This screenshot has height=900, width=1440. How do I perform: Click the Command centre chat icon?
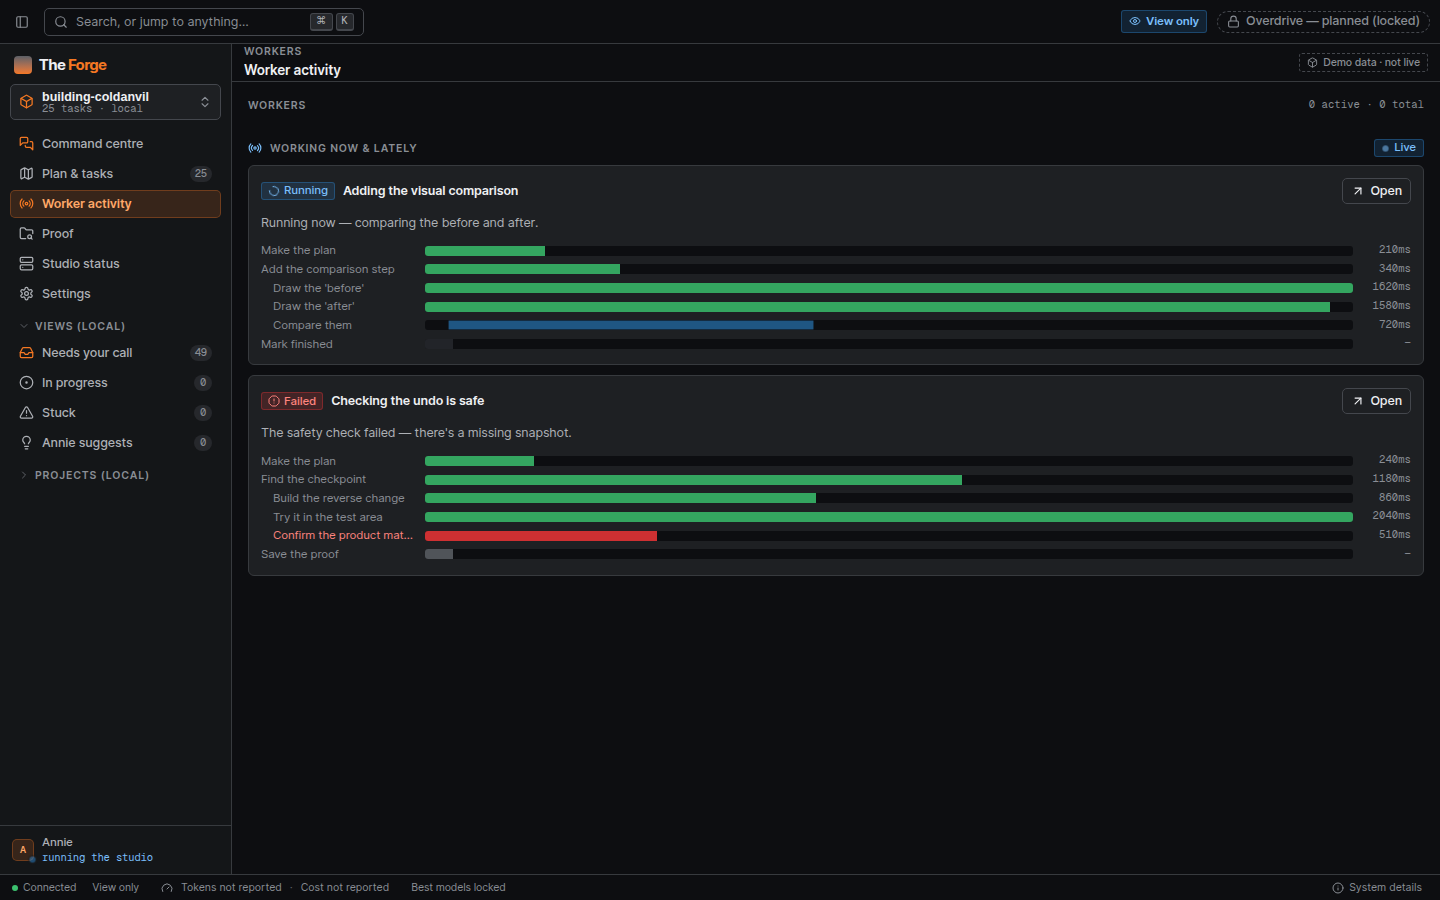click(27, 144)
